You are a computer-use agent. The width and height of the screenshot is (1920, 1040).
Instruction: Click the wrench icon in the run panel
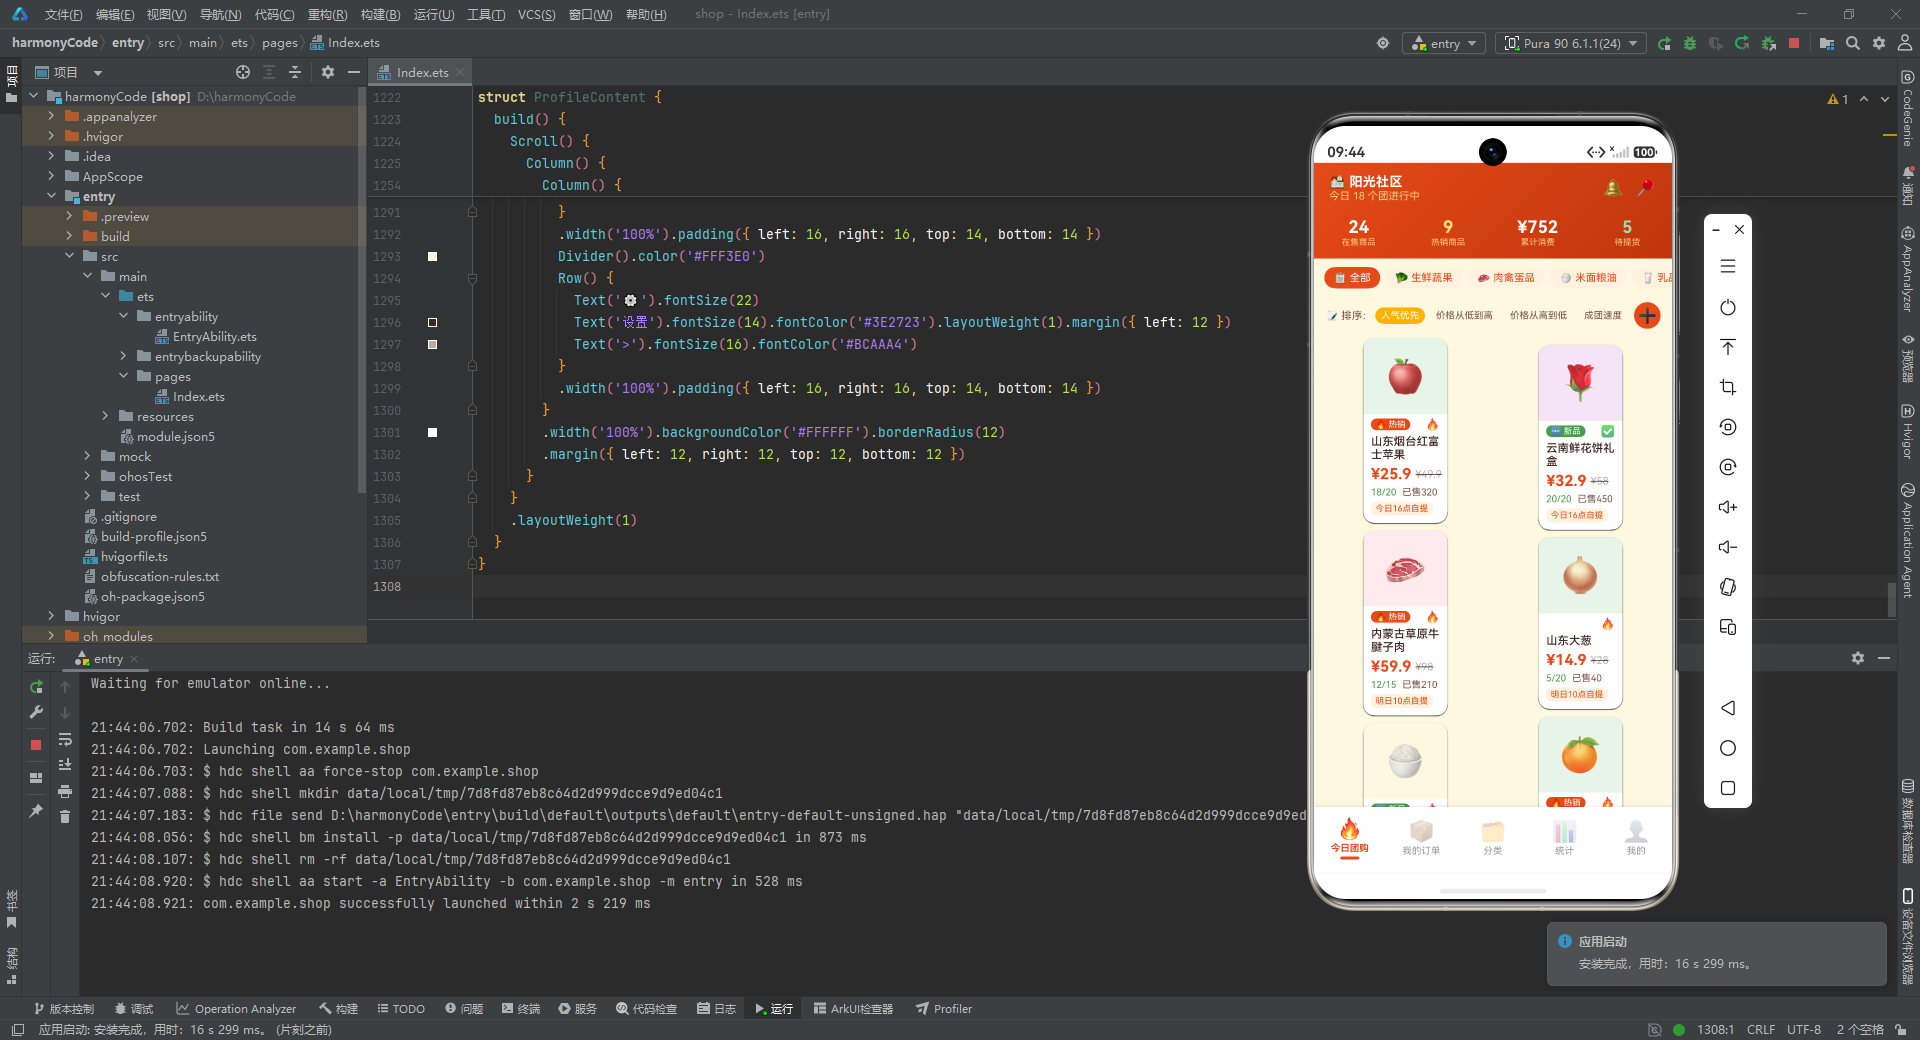coord(36,712)
